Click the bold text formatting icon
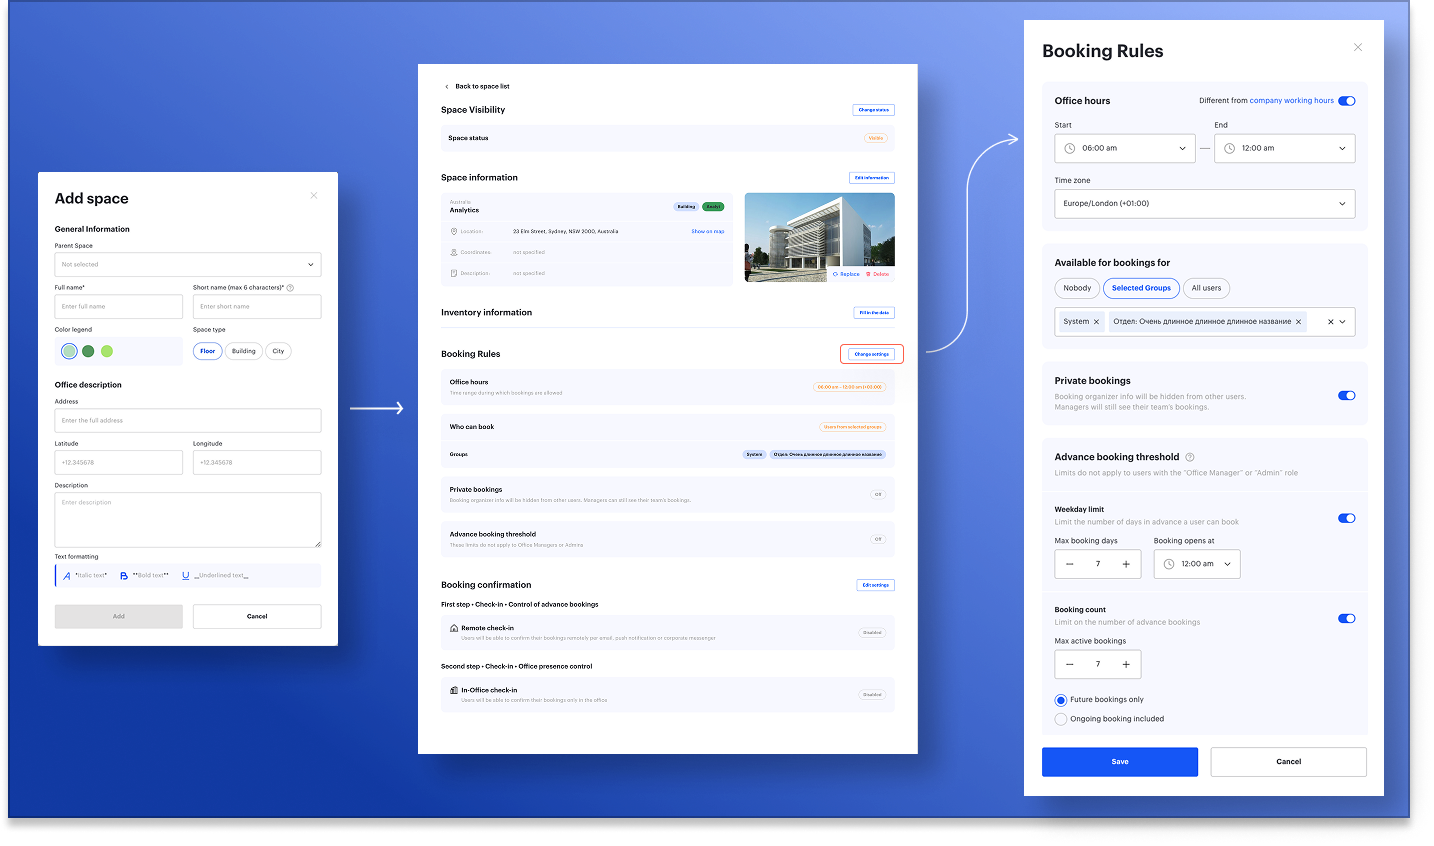This screenshot has height=846, width=1434. [x=124, y=576]
